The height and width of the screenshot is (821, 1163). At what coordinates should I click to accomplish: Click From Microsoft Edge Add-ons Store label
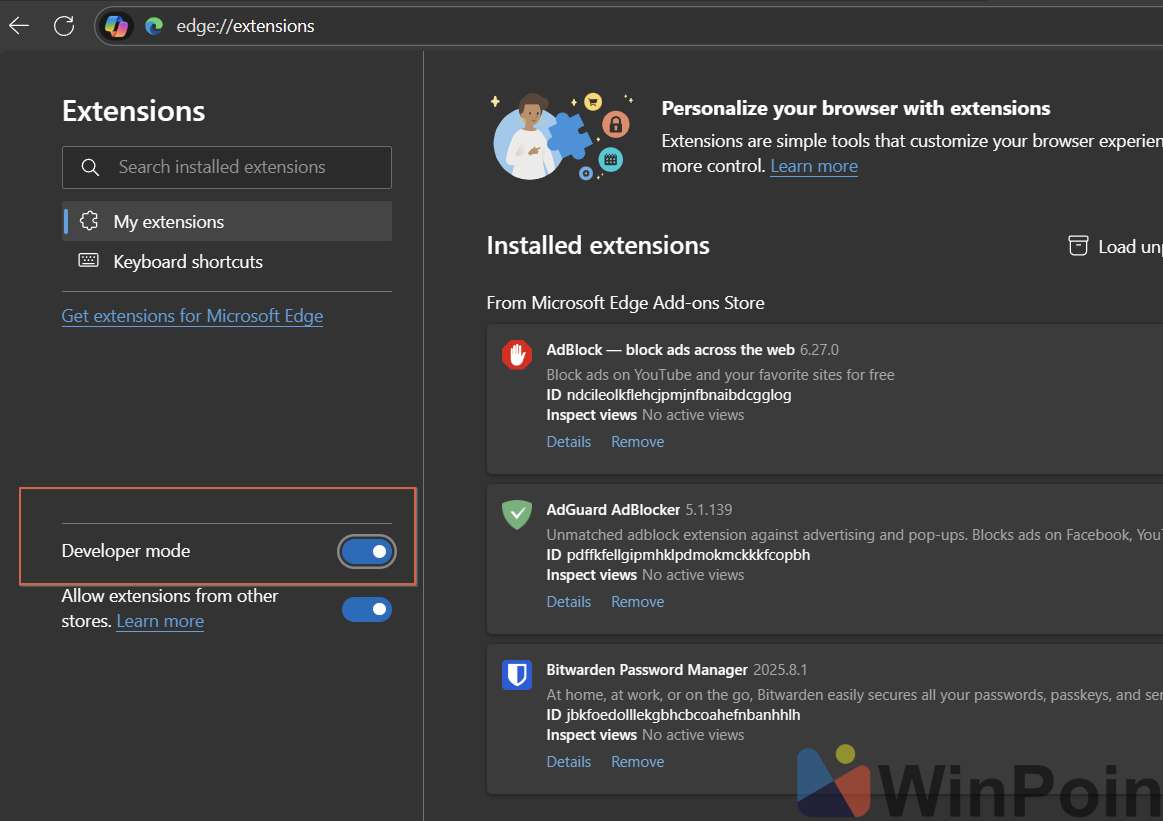tap(625, 303)
